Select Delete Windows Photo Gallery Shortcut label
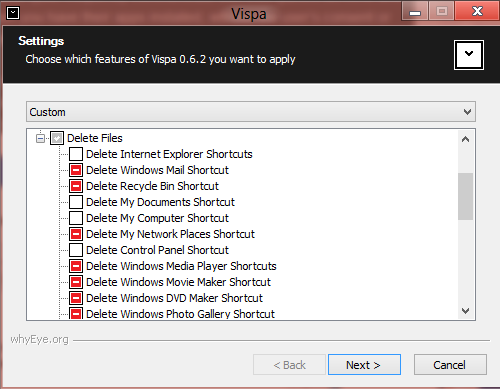Image resolution: width=500 pixels, height=389 pixels. point(180,314)
